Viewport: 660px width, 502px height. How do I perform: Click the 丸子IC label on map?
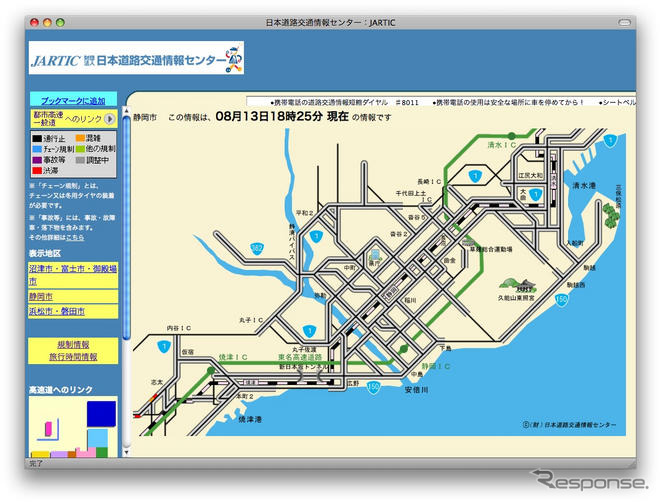tap(251, 320)
